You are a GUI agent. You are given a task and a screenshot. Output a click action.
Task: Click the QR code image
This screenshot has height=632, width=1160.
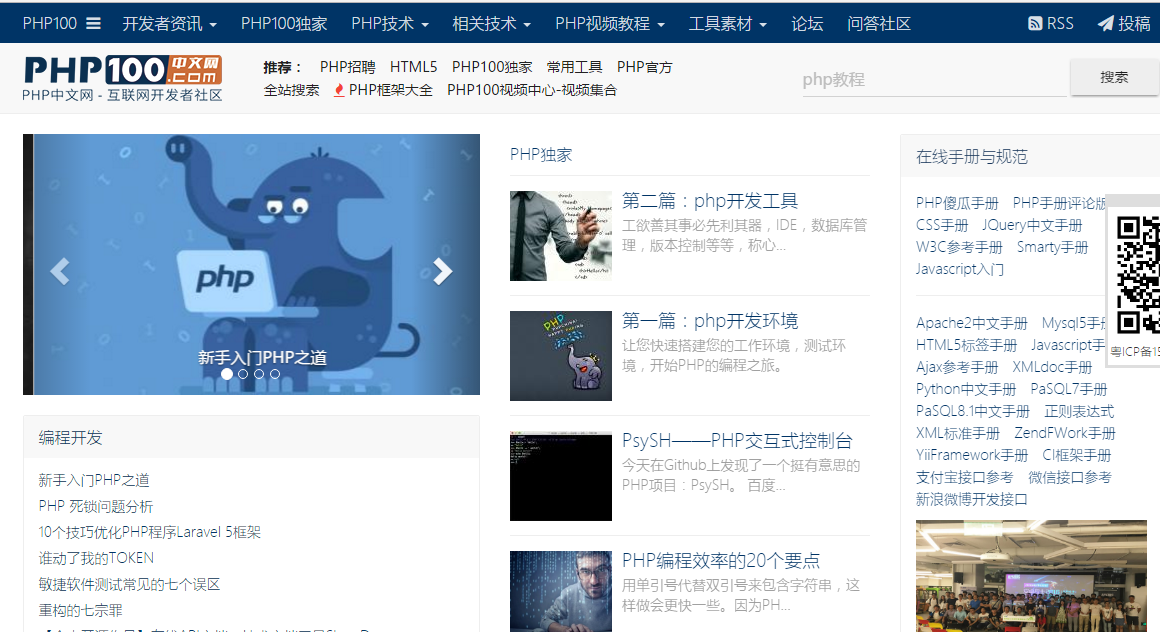(x=1138, y=275)
